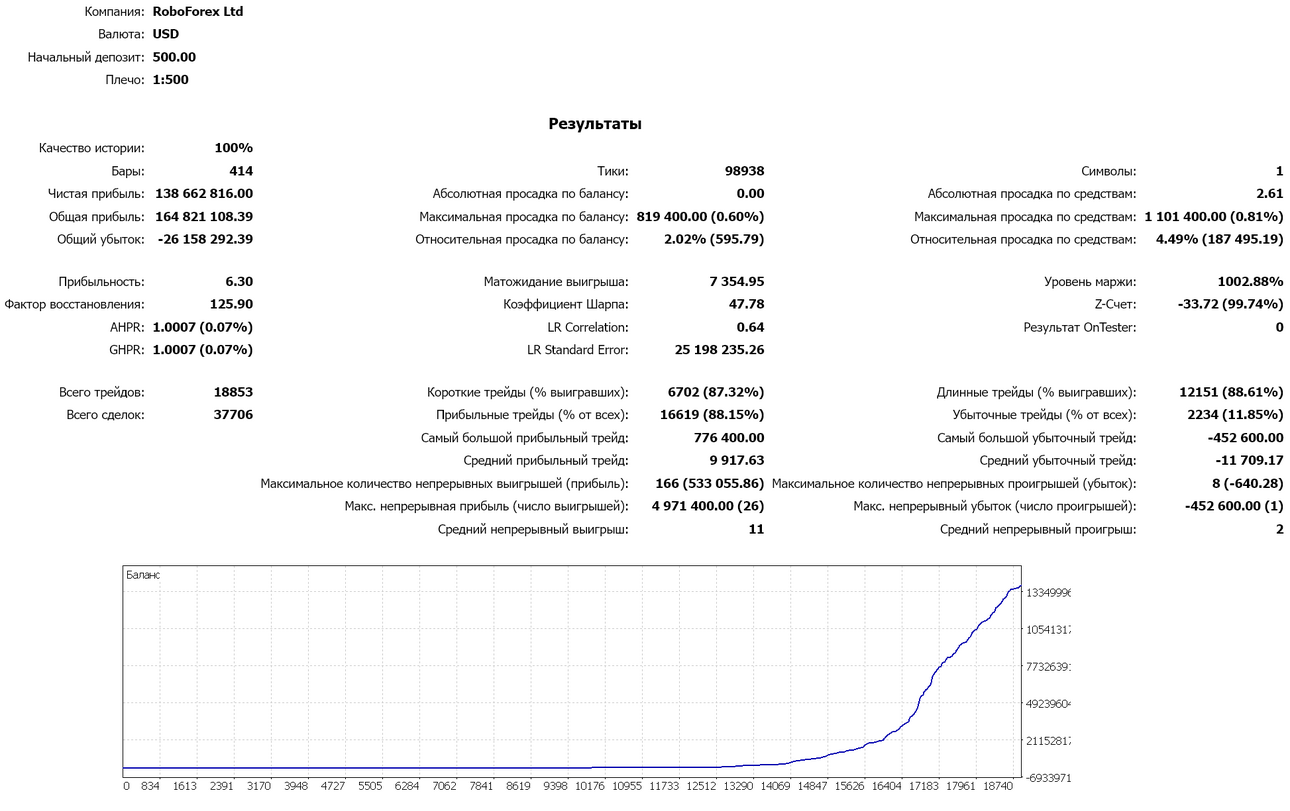1290x811 pixels.
Task: Click the bars value 414
Action: (241, 171)
